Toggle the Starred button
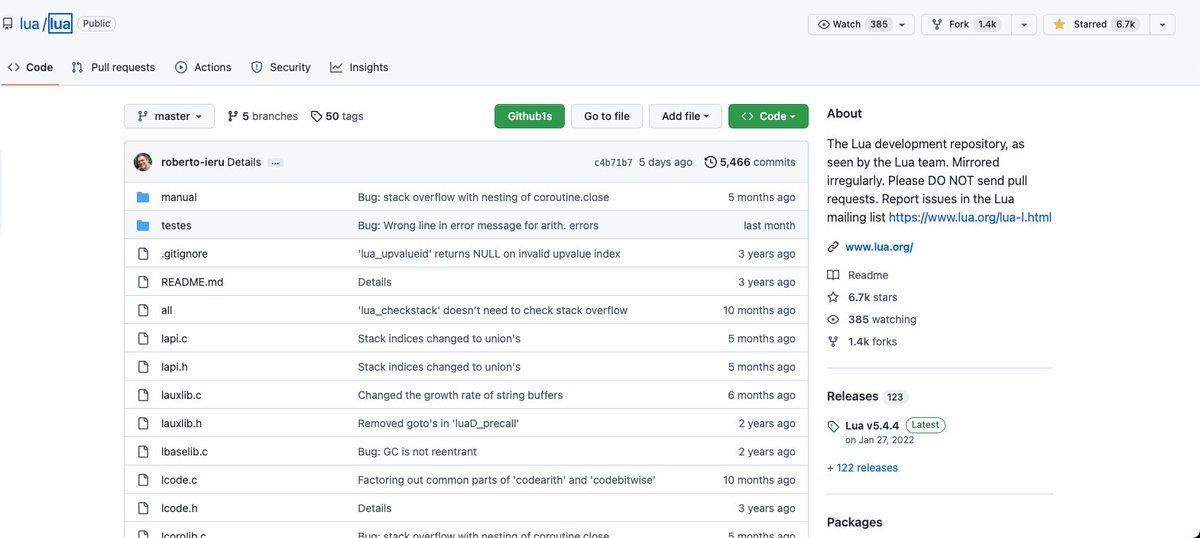 point(1096,24)
